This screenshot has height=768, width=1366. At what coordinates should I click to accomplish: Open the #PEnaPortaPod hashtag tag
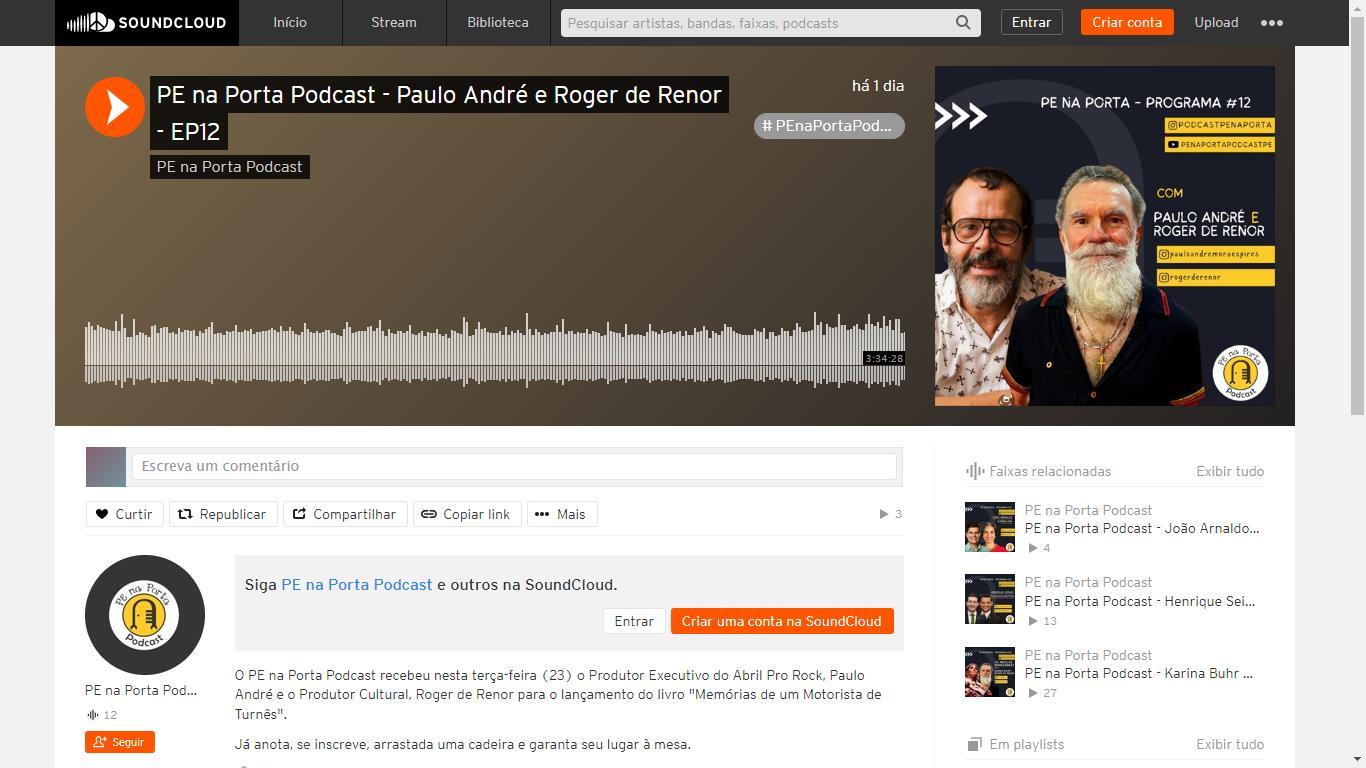tap(829, 126)
